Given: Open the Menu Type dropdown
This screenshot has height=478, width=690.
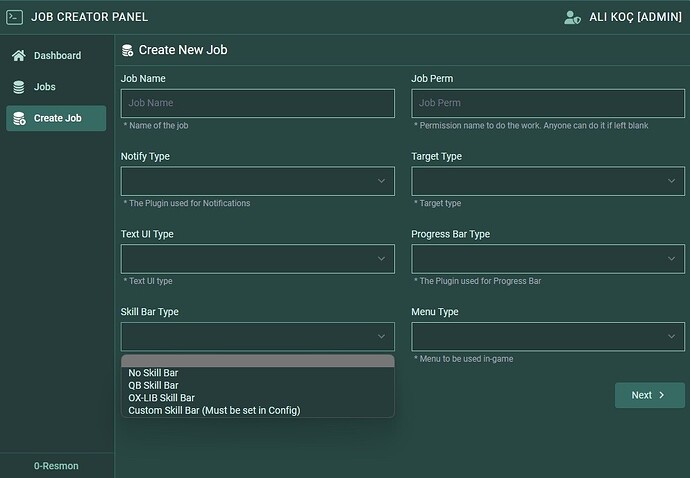Looking at the screenshot, I should [x=548, y=337].
